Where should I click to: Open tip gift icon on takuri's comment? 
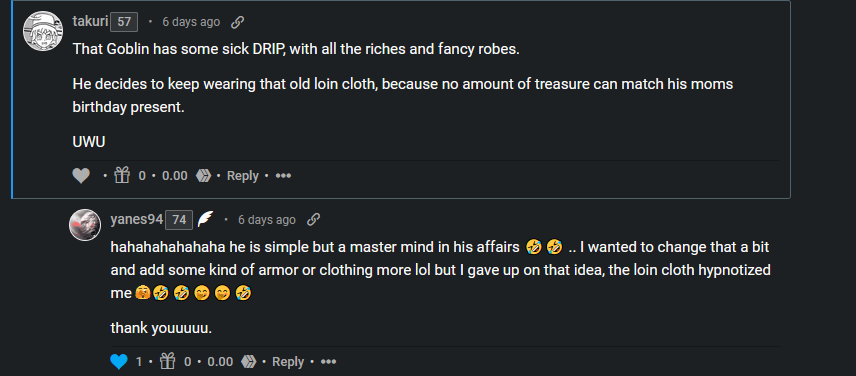pos(122,175)
